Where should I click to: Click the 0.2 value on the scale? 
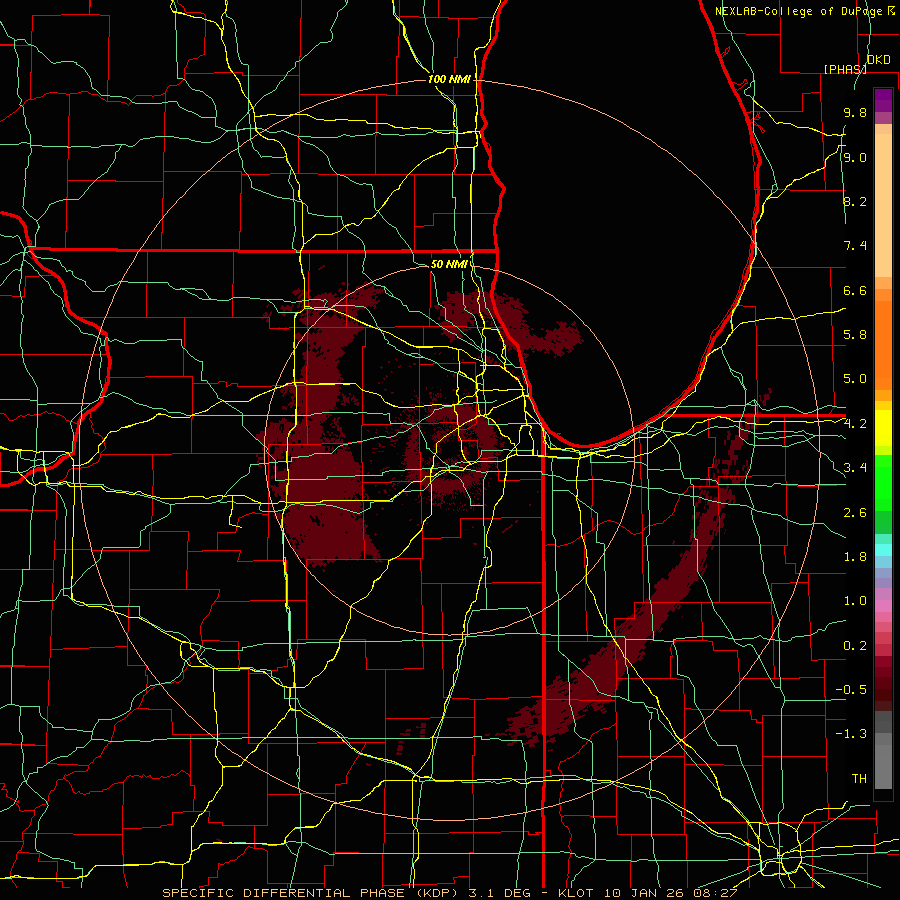click(x=855, y=646)
